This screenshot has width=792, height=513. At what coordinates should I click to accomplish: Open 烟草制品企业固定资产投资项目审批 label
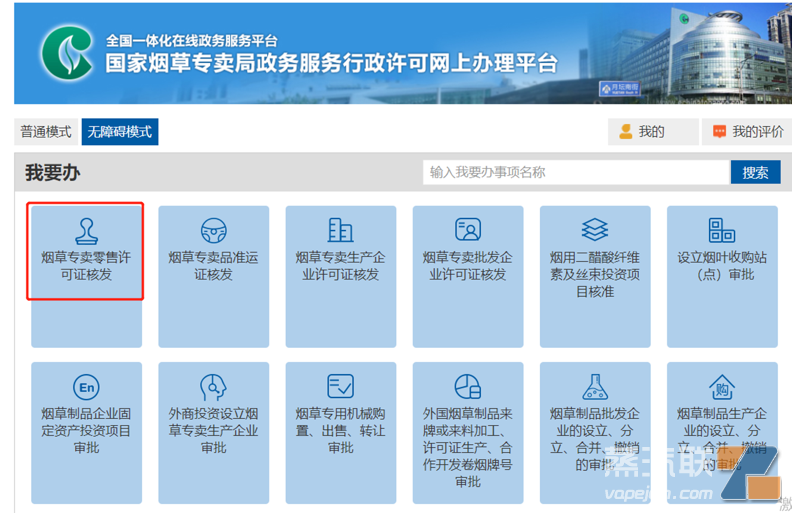[86, 431]
